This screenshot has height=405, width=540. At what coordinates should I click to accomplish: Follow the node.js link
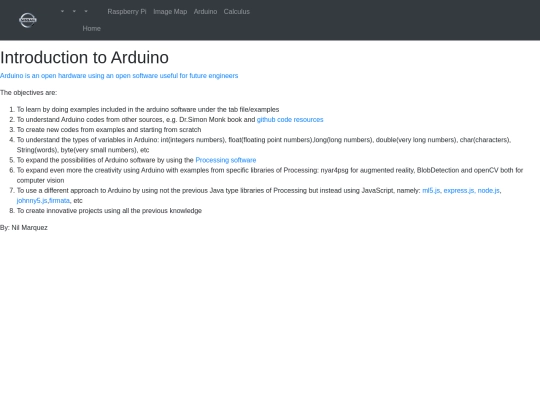[488, 190]
